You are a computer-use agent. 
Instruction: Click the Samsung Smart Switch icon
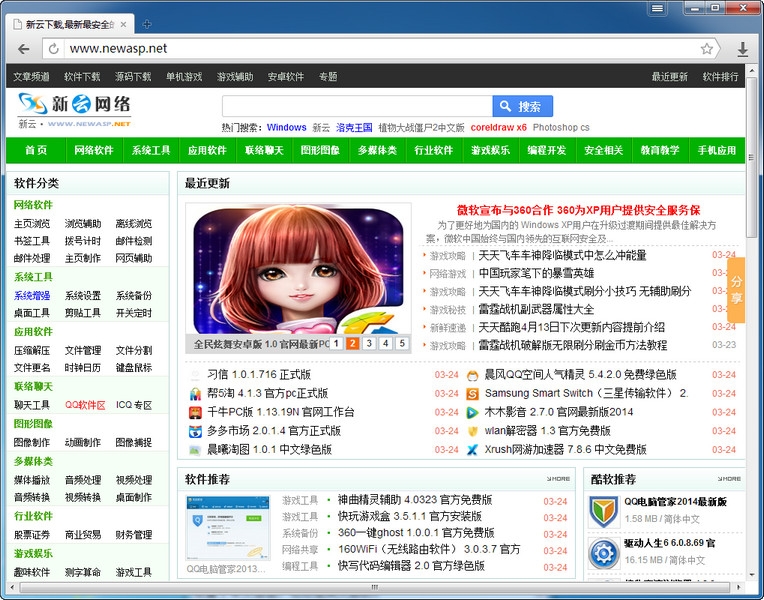click(x=472, y=393)
